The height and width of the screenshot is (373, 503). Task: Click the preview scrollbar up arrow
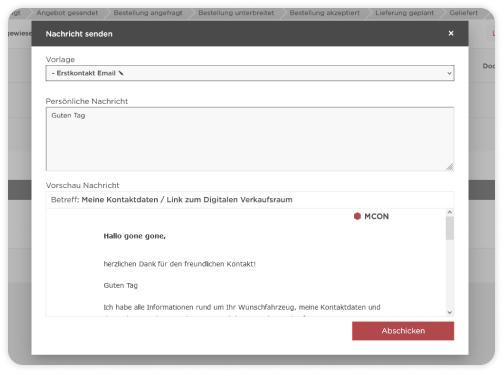coord(450,212)
